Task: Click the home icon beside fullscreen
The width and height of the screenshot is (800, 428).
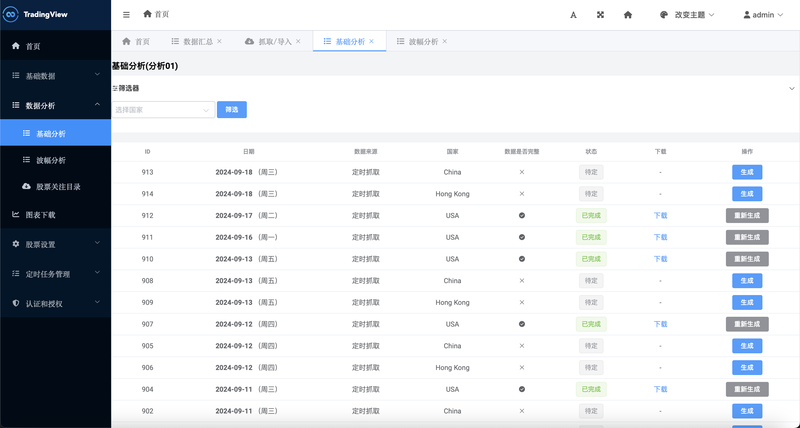Action: (x=628, y=15)
